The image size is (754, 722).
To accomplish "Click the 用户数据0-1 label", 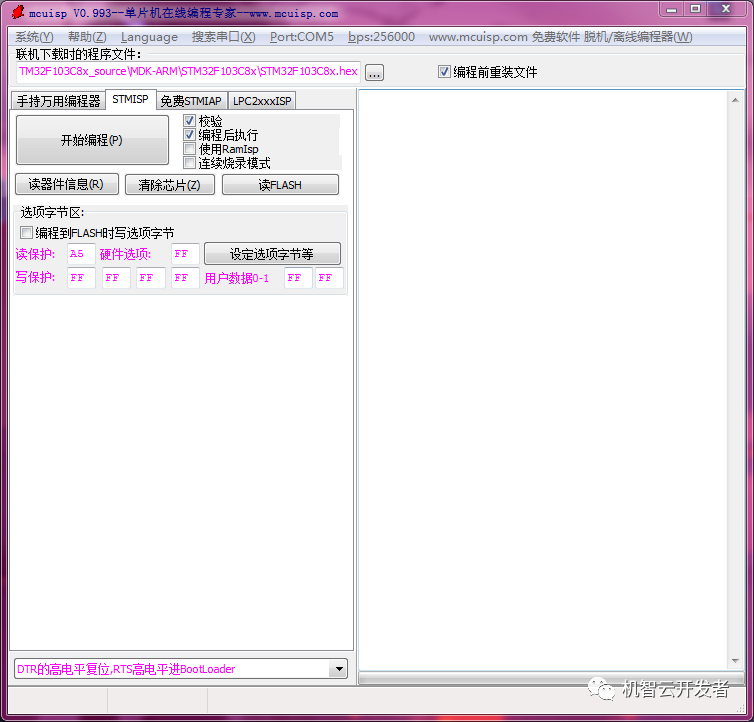I will 237,278.
